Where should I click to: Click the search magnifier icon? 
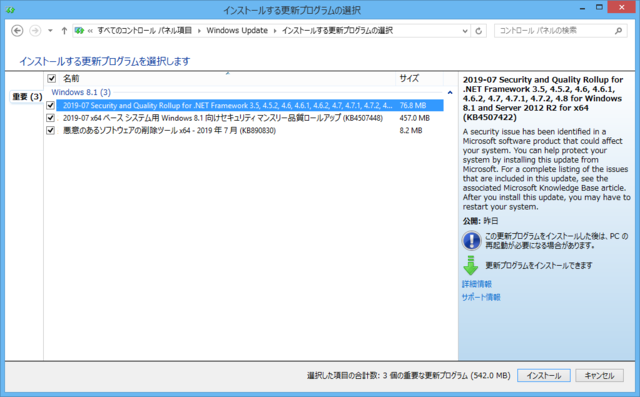618,31
